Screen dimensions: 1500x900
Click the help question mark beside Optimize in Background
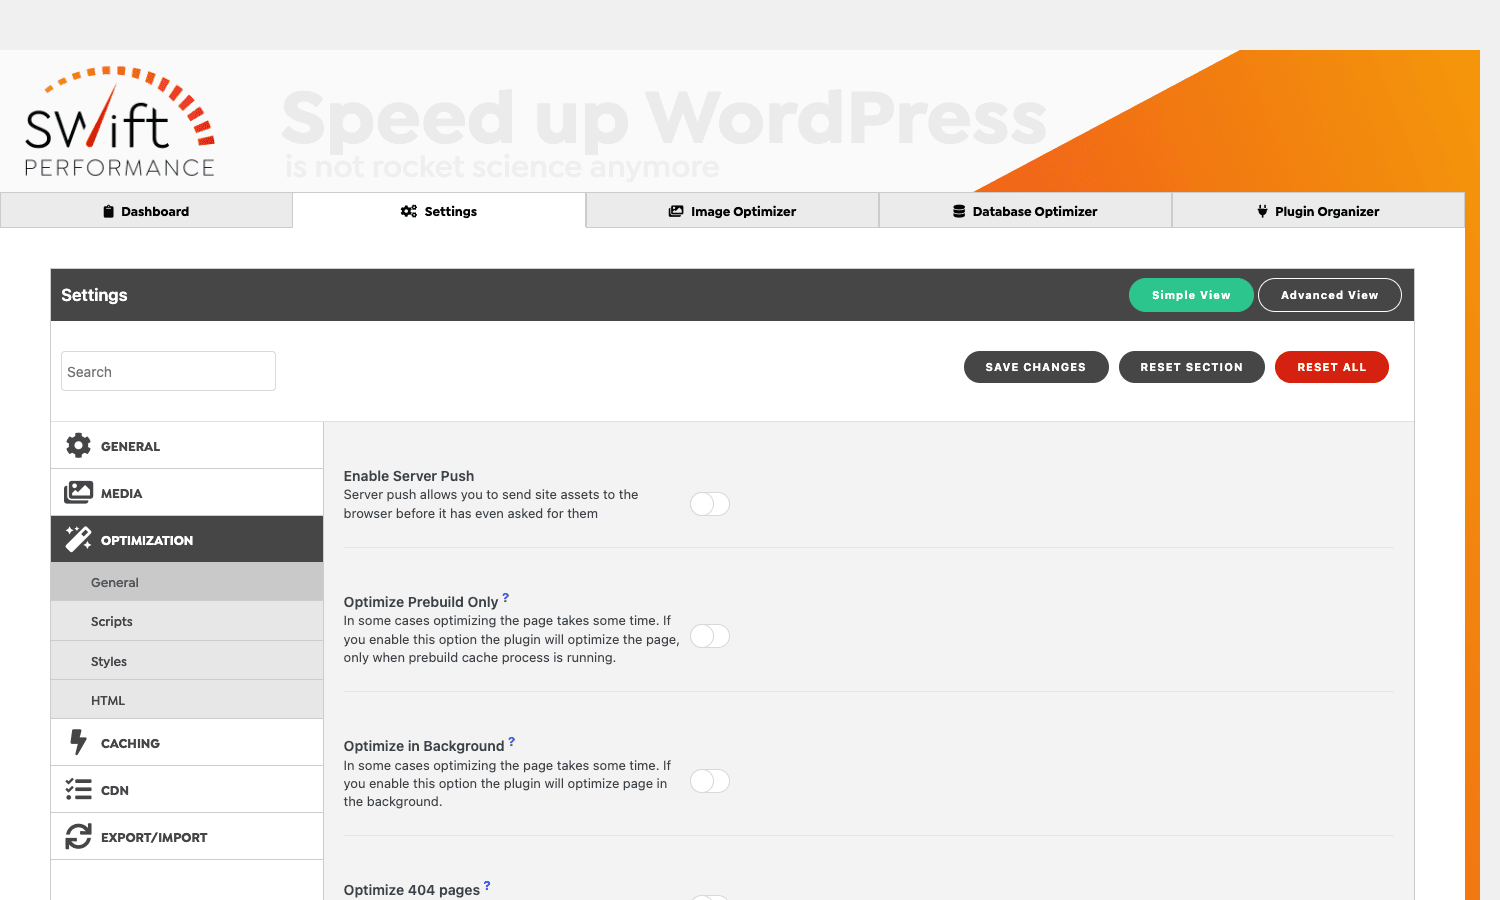click(x=512, y=742)
